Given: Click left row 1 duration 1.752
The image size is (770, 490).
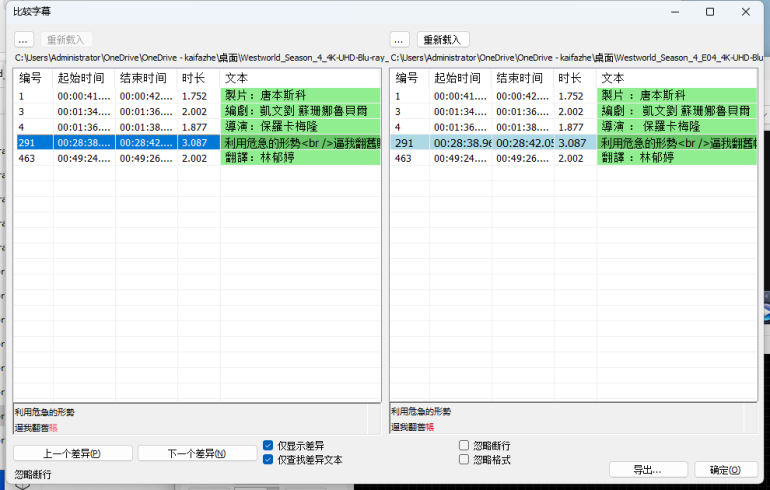Looking at the screenshot, I should coord(199,95).
